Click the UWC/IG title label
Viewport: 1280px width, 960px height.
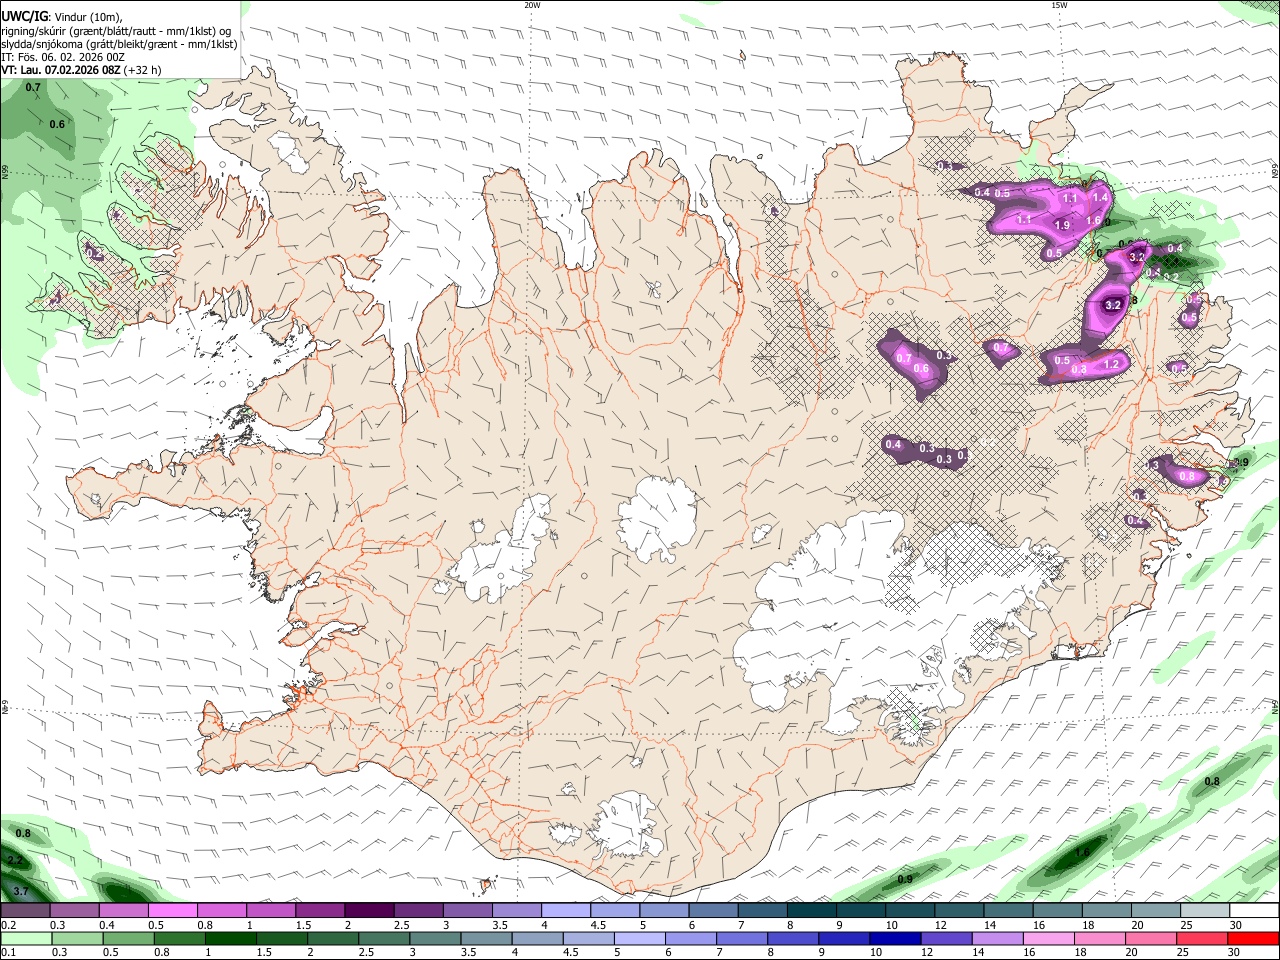coord(25,16)
